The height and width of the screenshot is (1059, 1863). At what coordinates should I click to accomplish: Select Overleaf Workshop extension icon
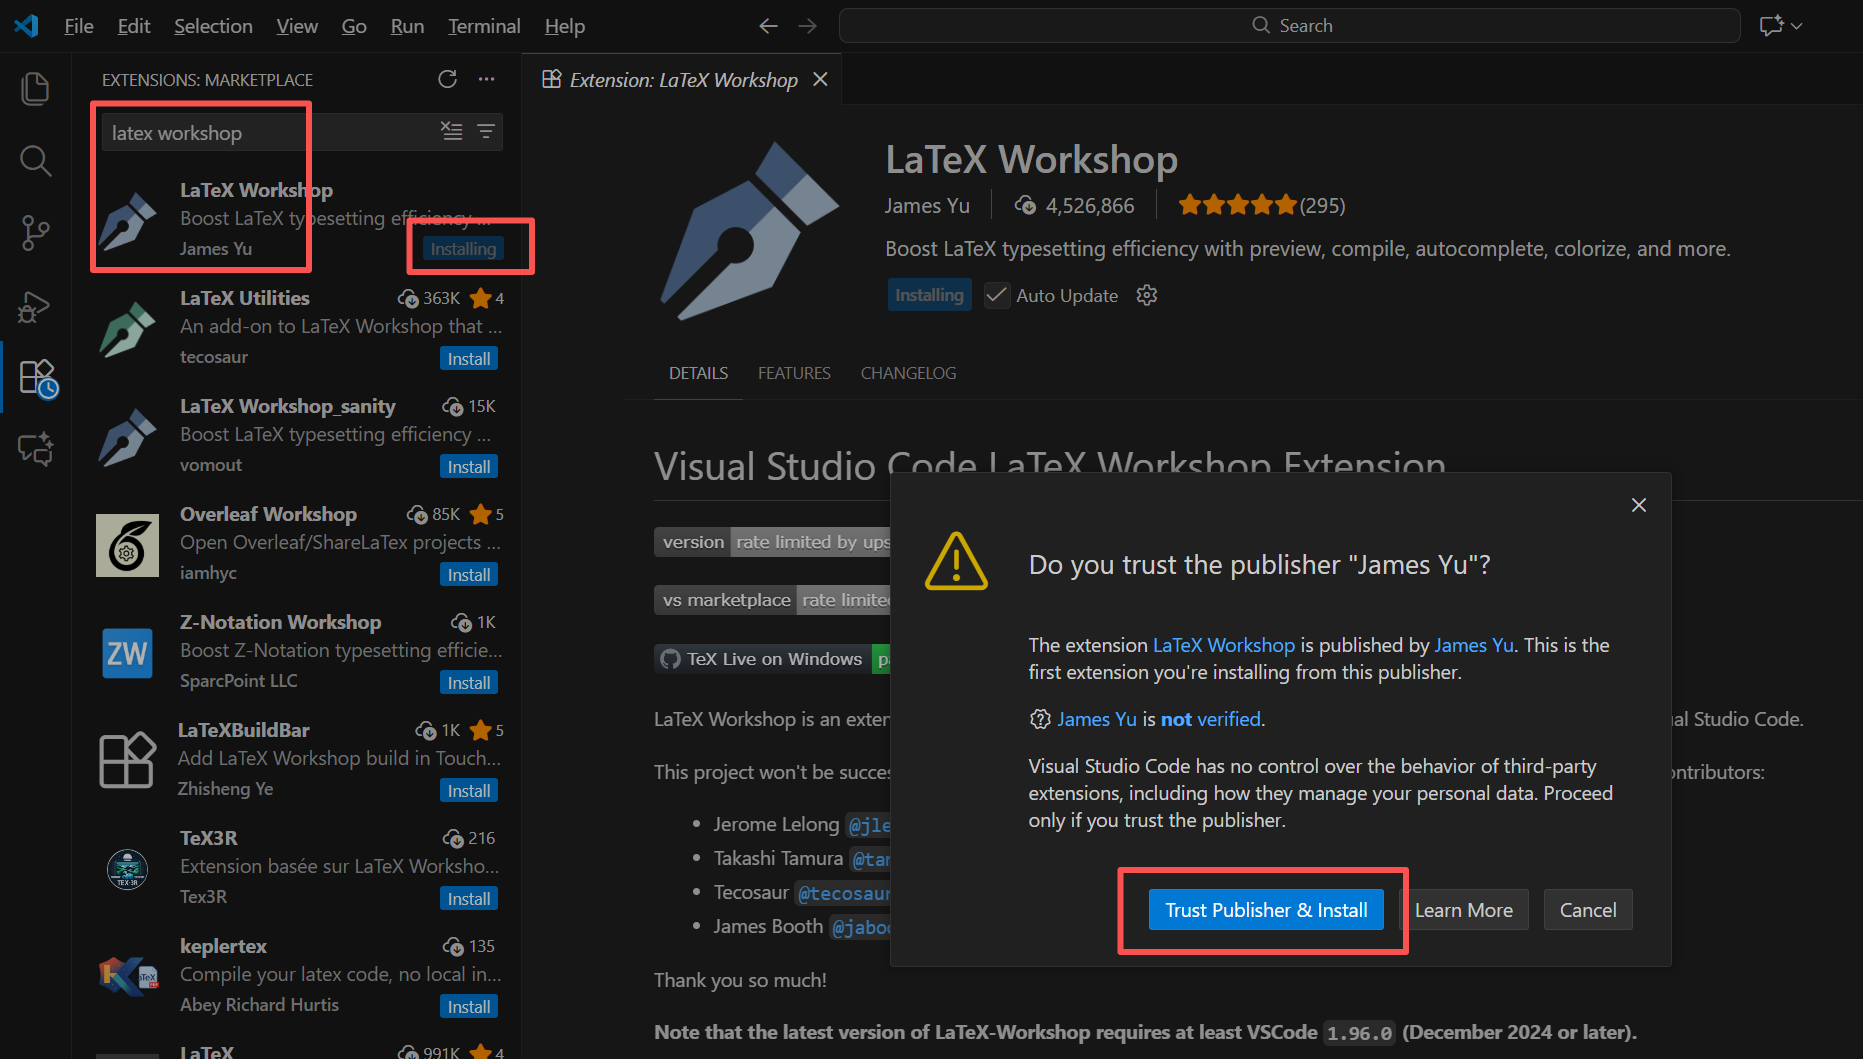[128, 545]
